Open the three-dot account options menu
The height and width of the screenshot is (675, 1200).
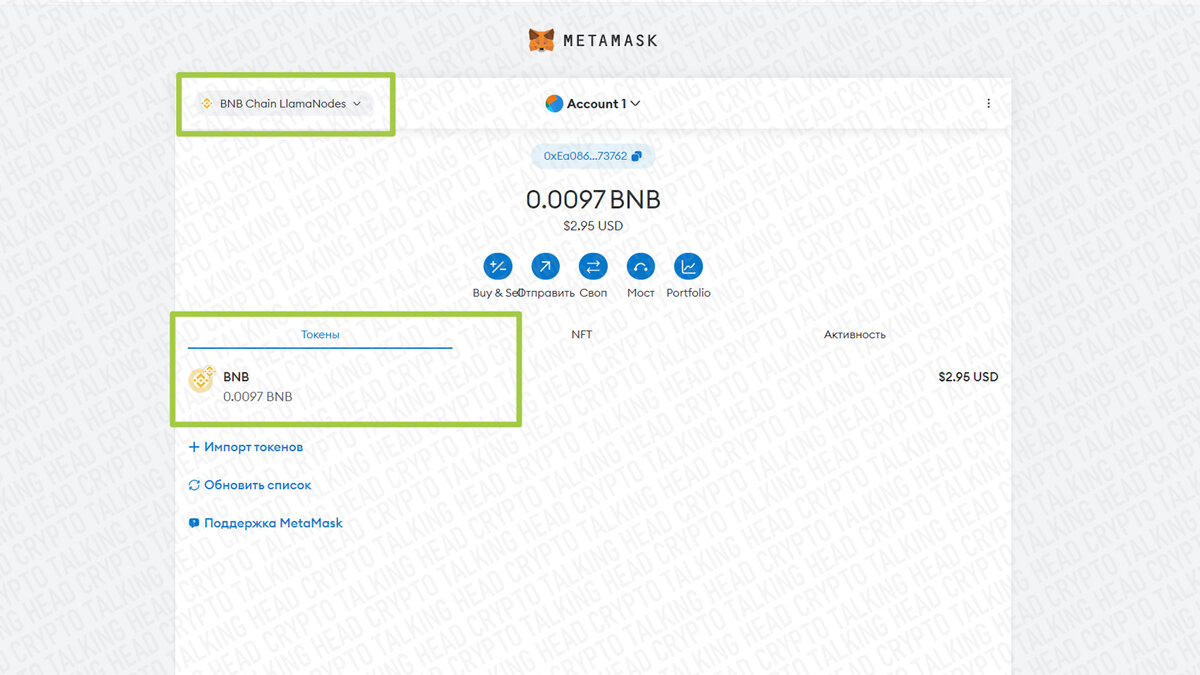[988, 103]
